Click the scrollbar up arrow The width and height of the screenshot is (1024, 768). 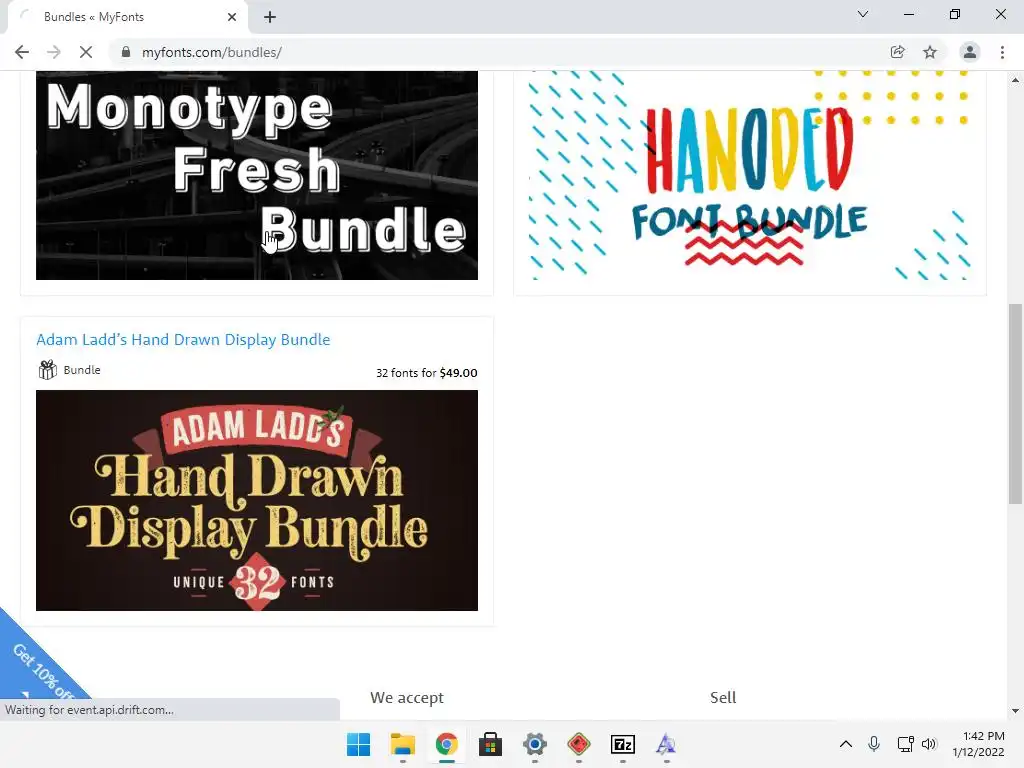point(1015,80)
